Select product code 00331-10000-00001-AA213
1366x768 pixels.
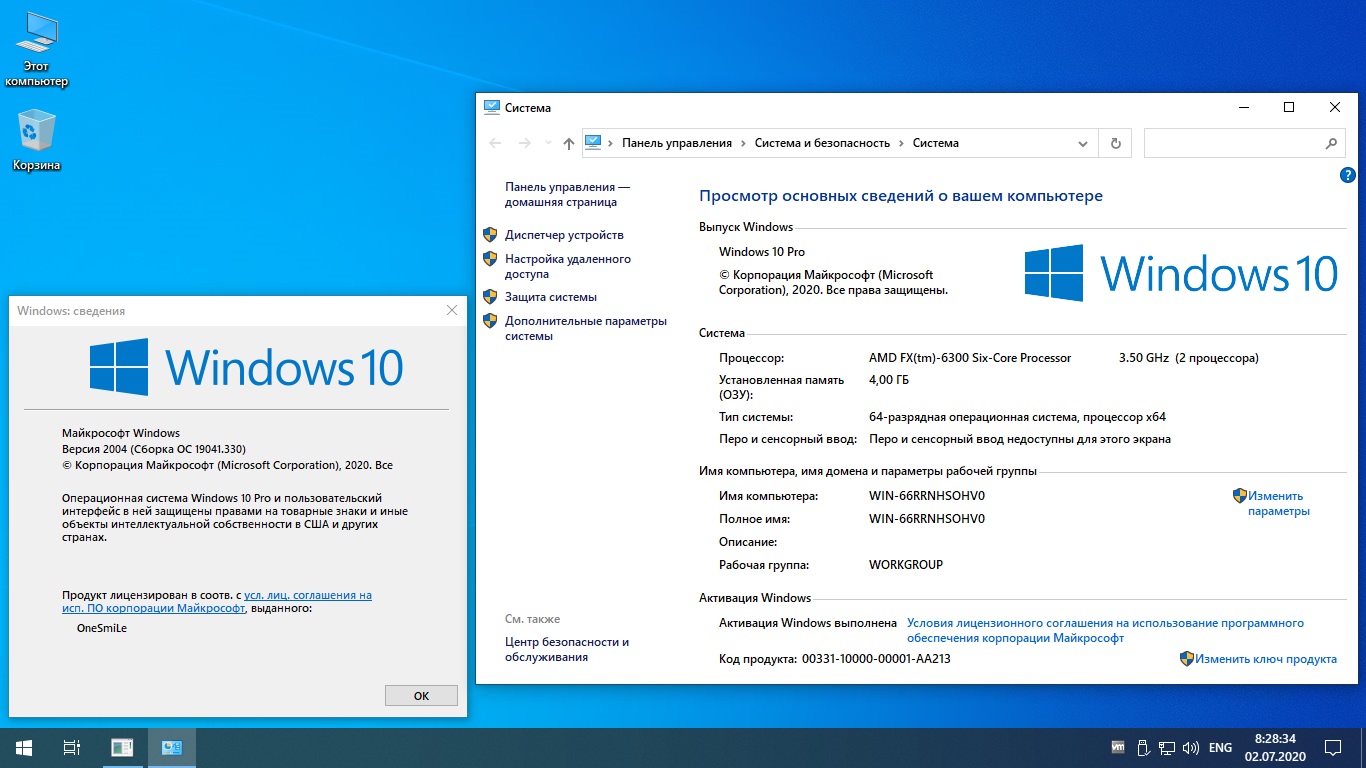tap(876, 659)
